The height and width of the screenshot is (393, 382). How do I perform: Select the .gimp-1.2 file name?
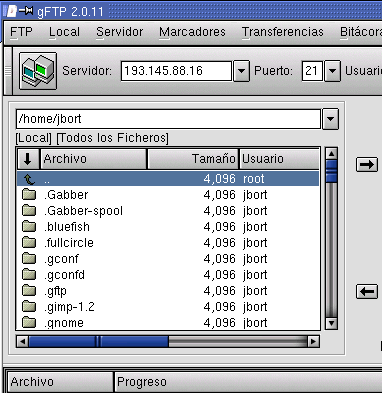pos(69,307)
